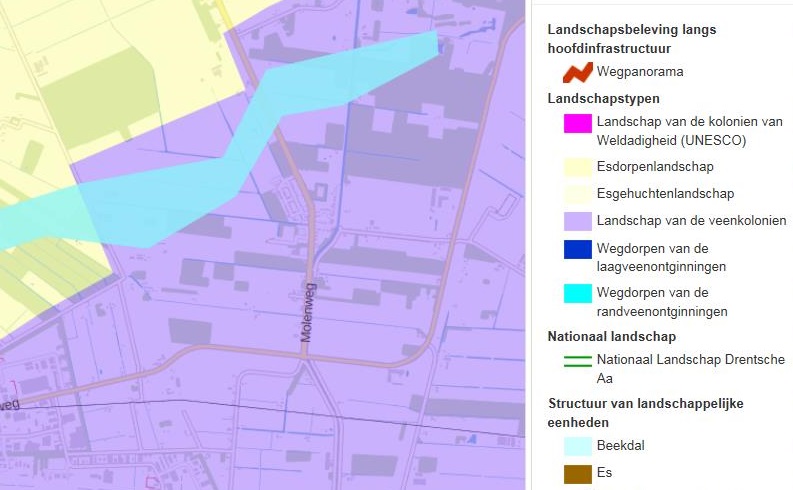Click the 'Beekdal' legend label
Screen dimensions: 793x490
[621, 446]
